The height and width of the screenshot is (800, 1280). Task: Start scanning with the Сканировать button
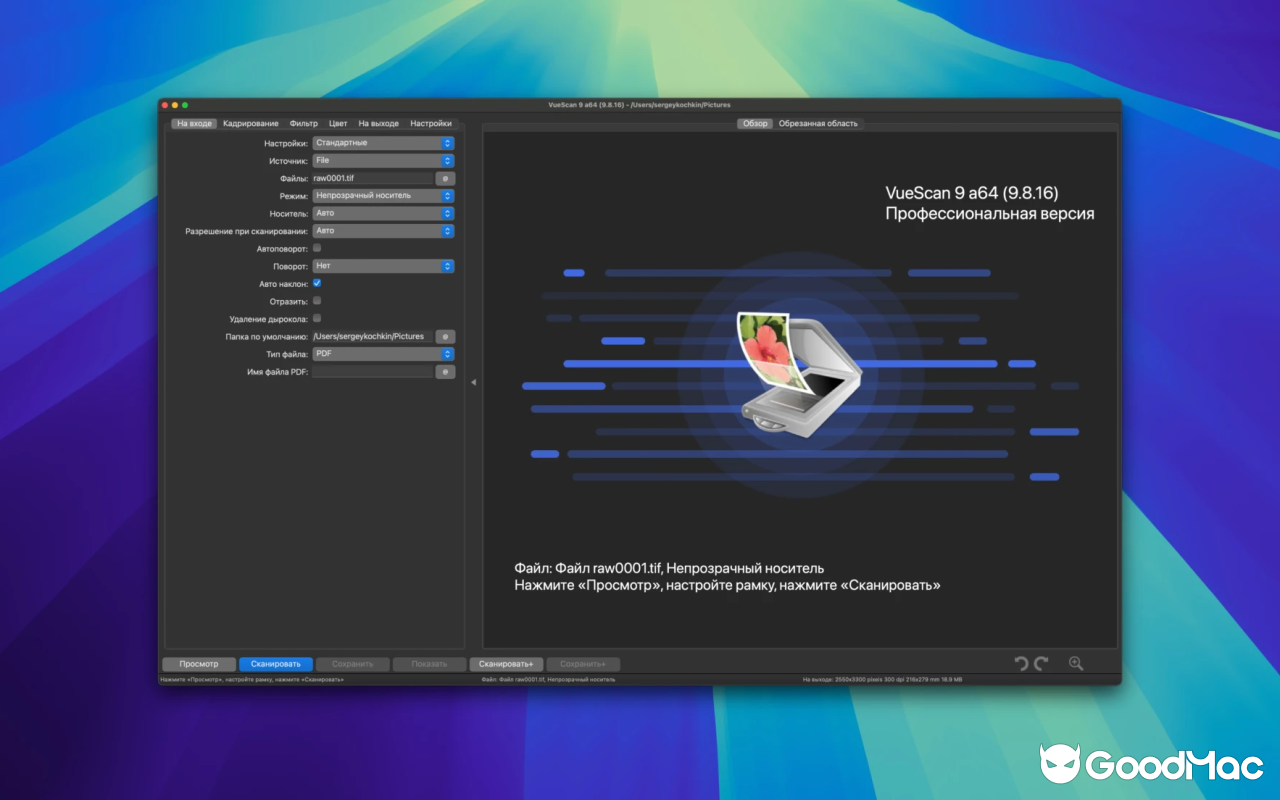pos(276,663)
